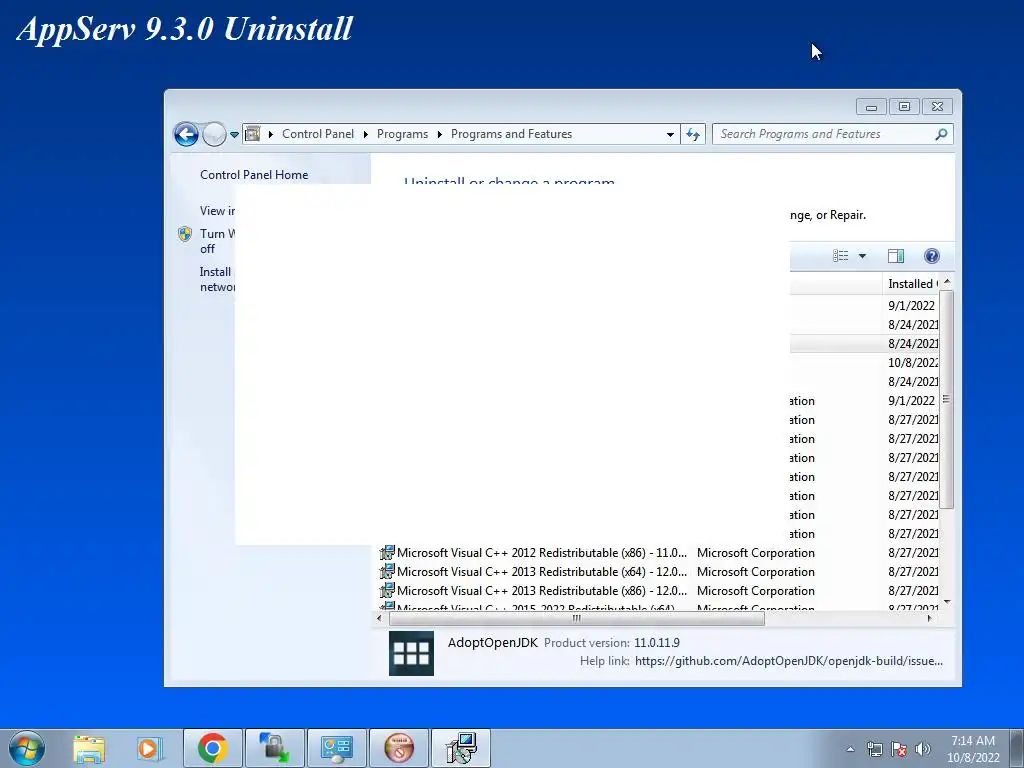Click the network tray icon
The width and height of the screenshot is (1024, 768).
[874, 749]
